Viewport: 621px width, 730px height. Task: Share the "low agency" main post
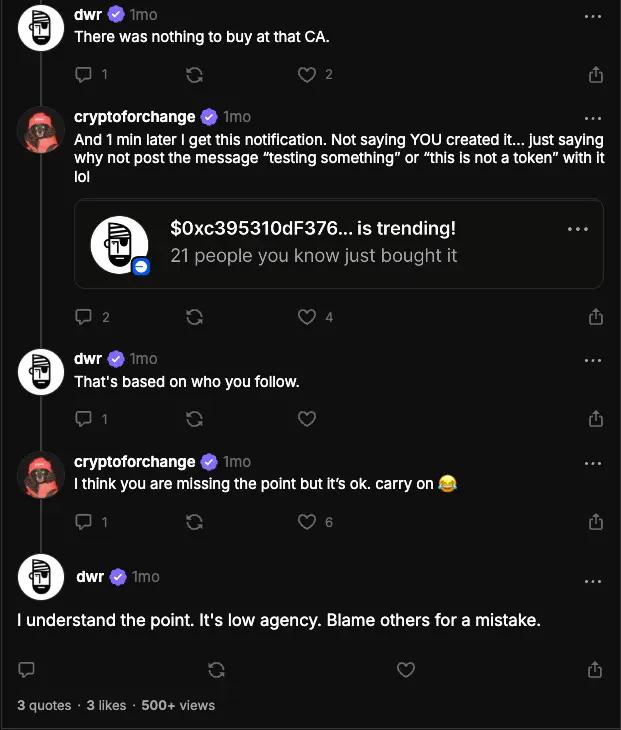tap(595, 669)
